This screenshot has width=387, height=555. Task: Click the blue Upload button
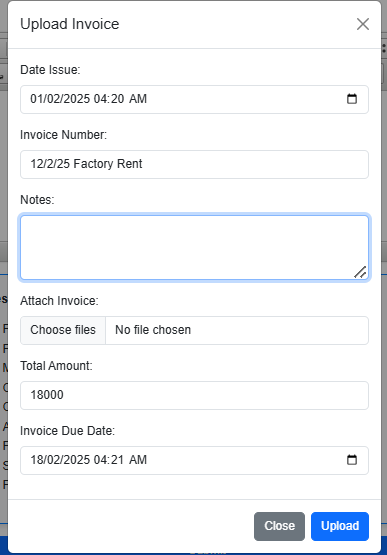[340, 526]
